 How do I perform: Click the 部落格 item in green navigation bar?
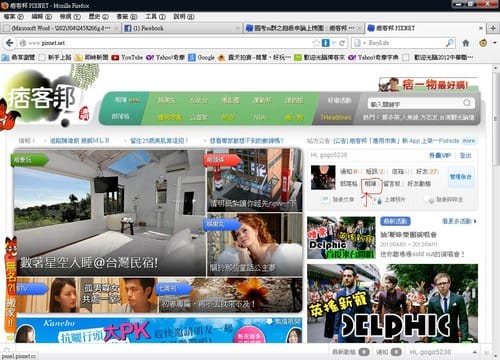(121, 116)
